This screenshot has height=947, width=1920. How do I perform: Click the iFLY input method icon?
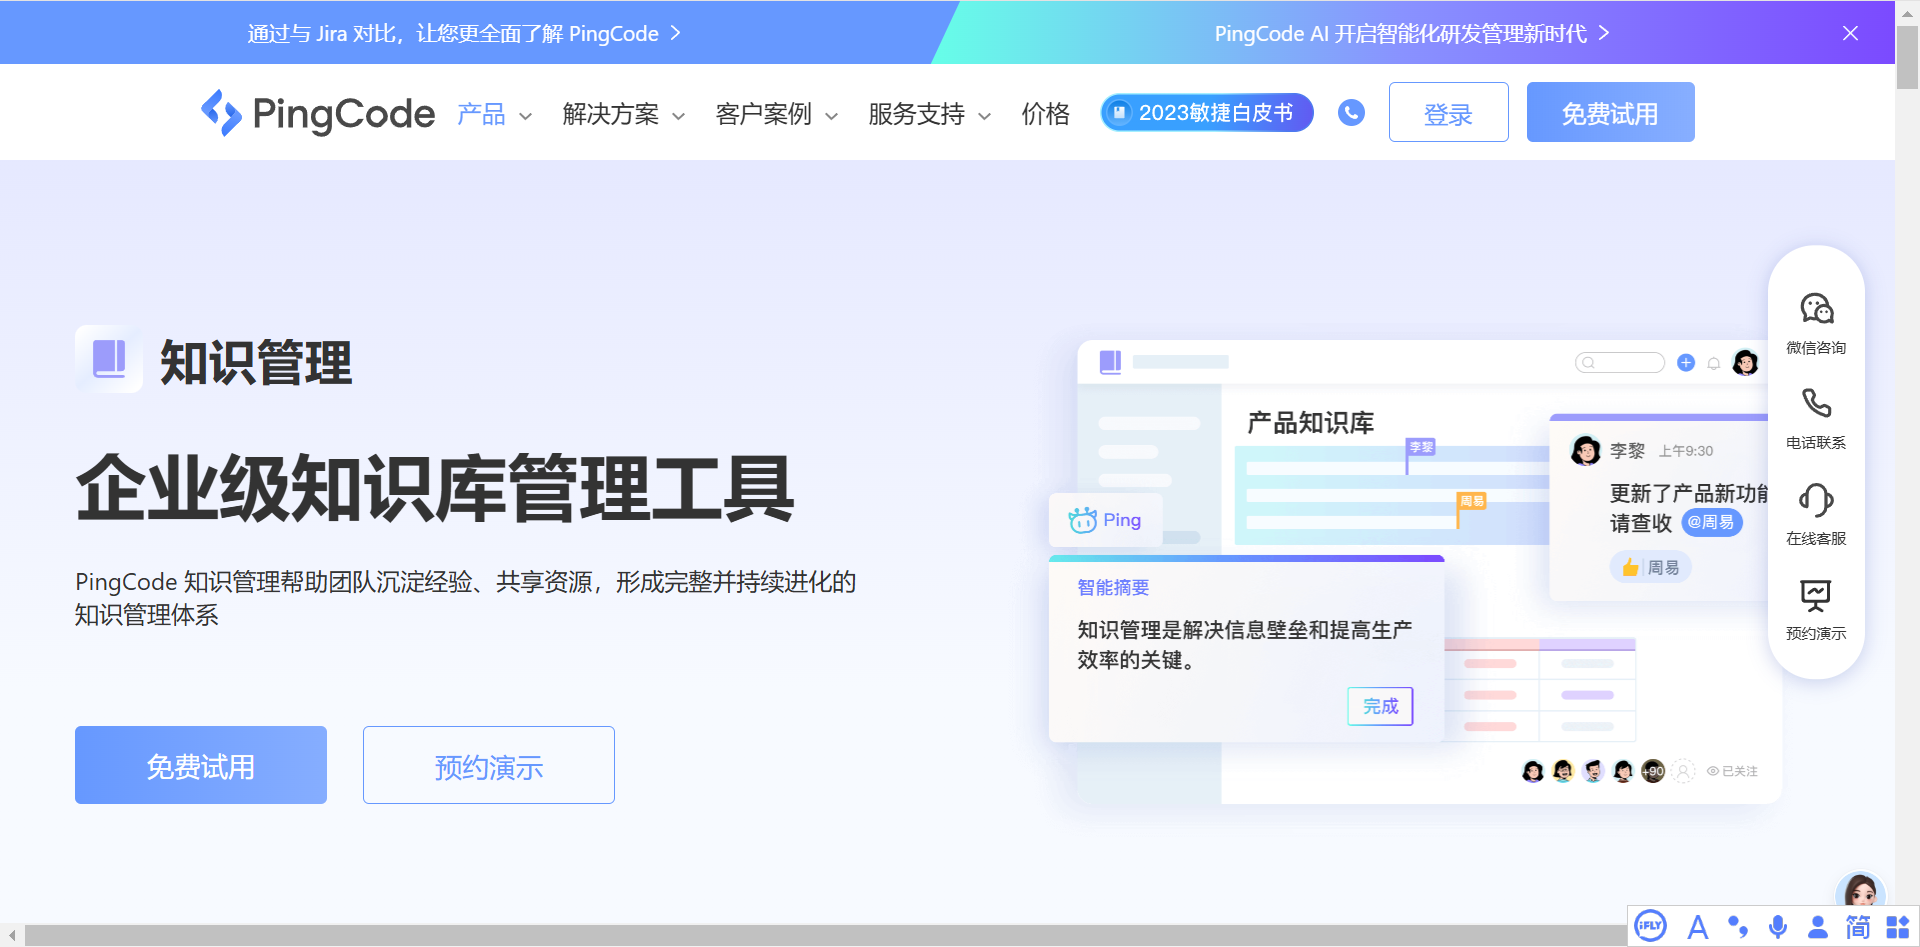1650,926
